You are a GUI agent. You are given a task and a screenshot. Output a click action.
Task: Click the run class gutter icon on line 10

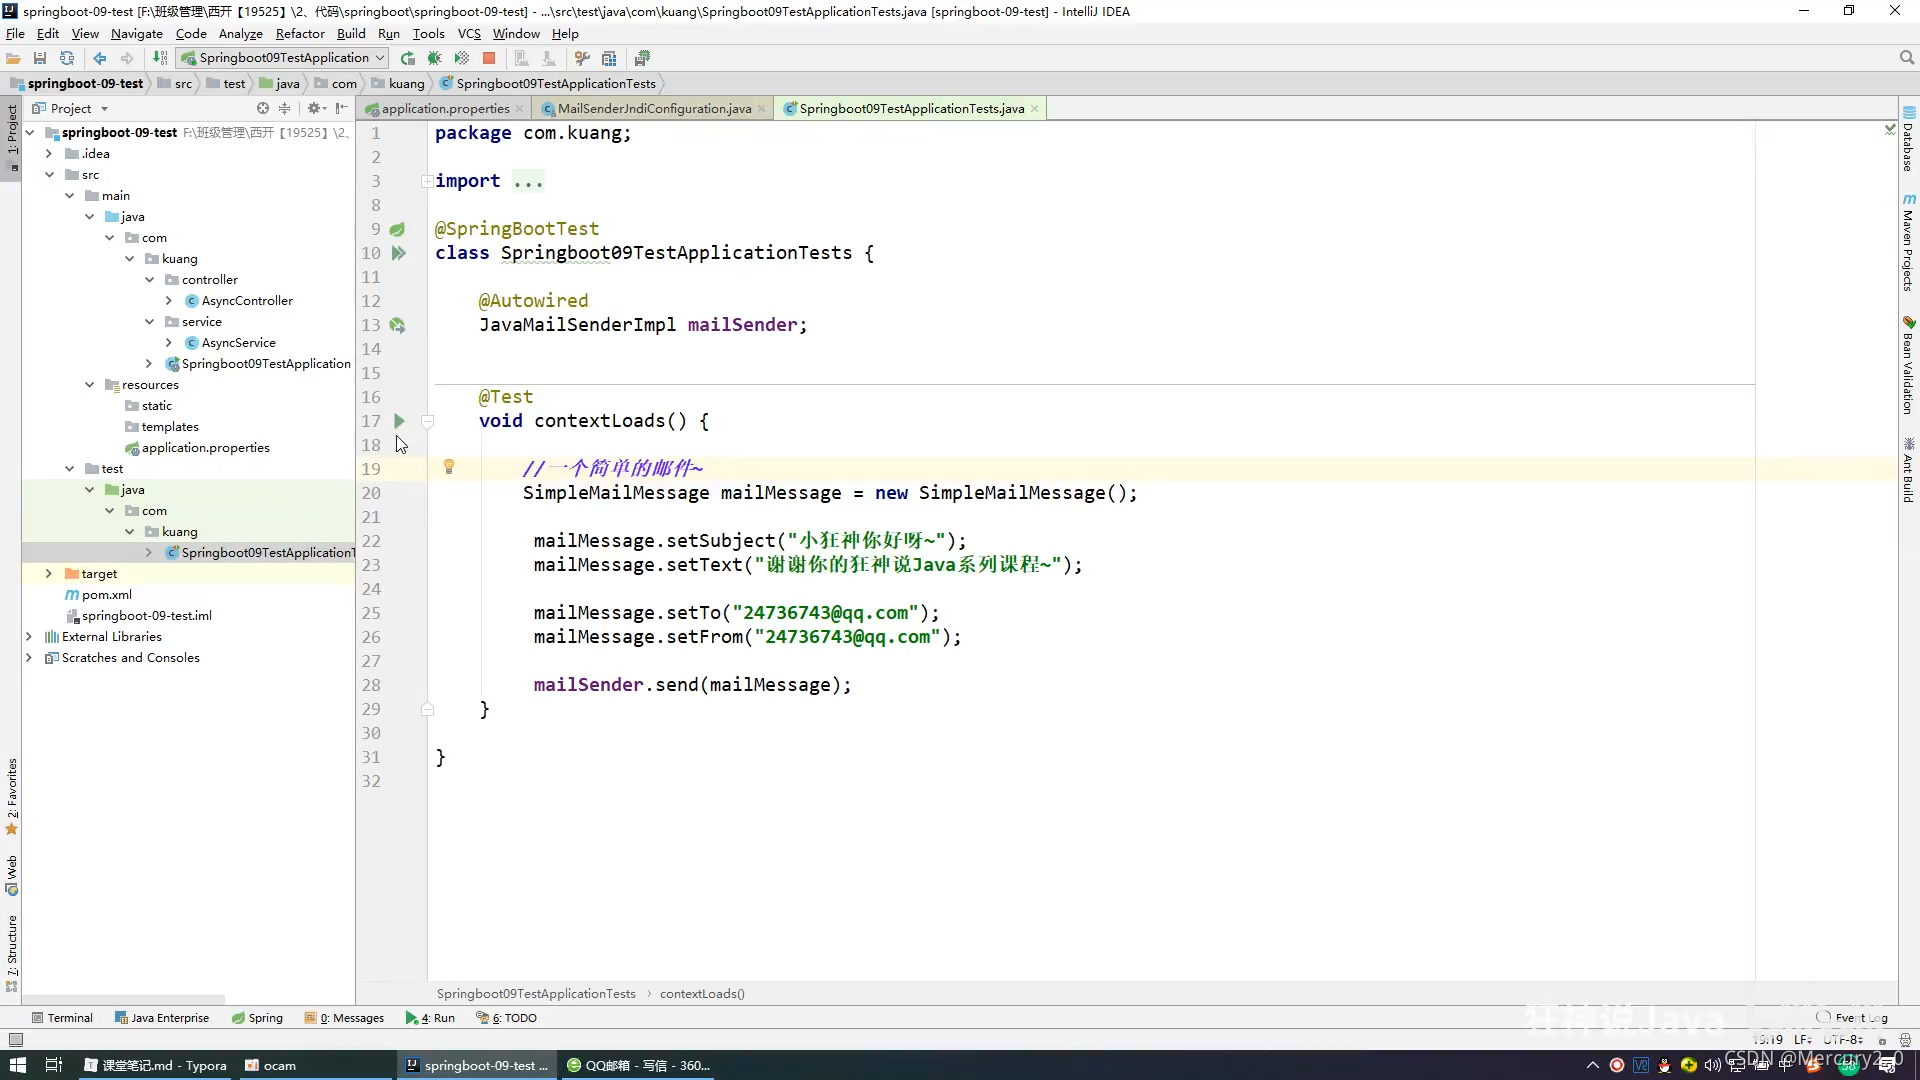click(x=399, y=253)
